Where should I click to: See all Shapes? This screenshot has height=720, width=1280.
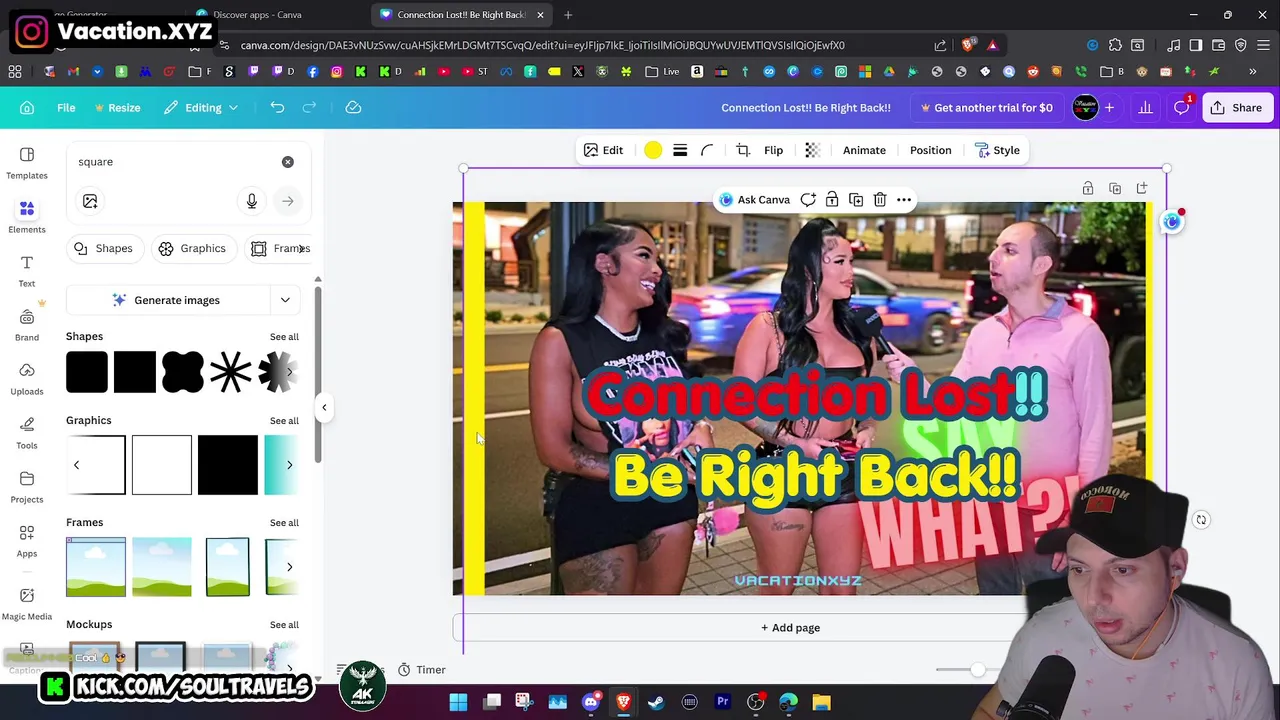(x=284, y=337)
